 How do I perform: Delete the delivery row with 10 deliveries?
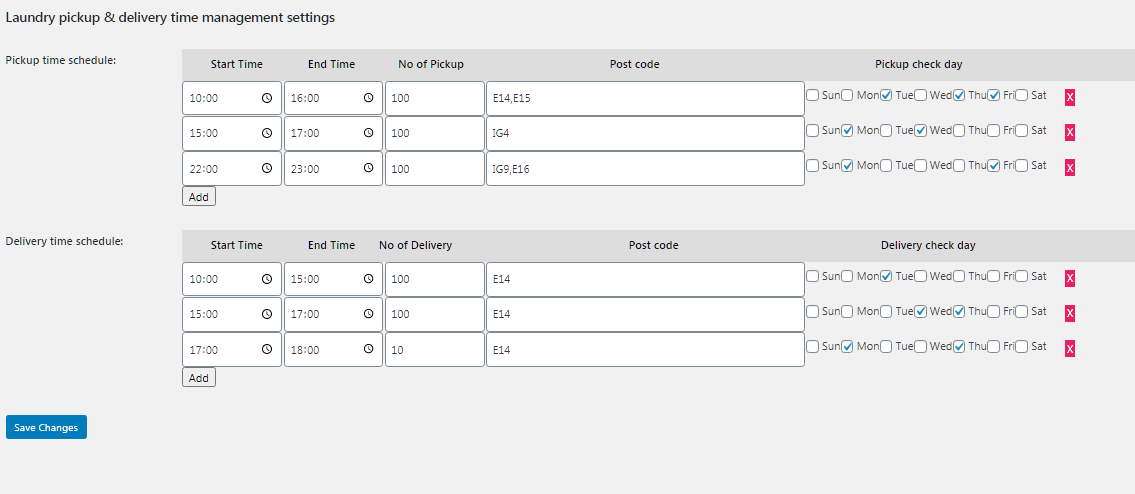coord(1070,348)
